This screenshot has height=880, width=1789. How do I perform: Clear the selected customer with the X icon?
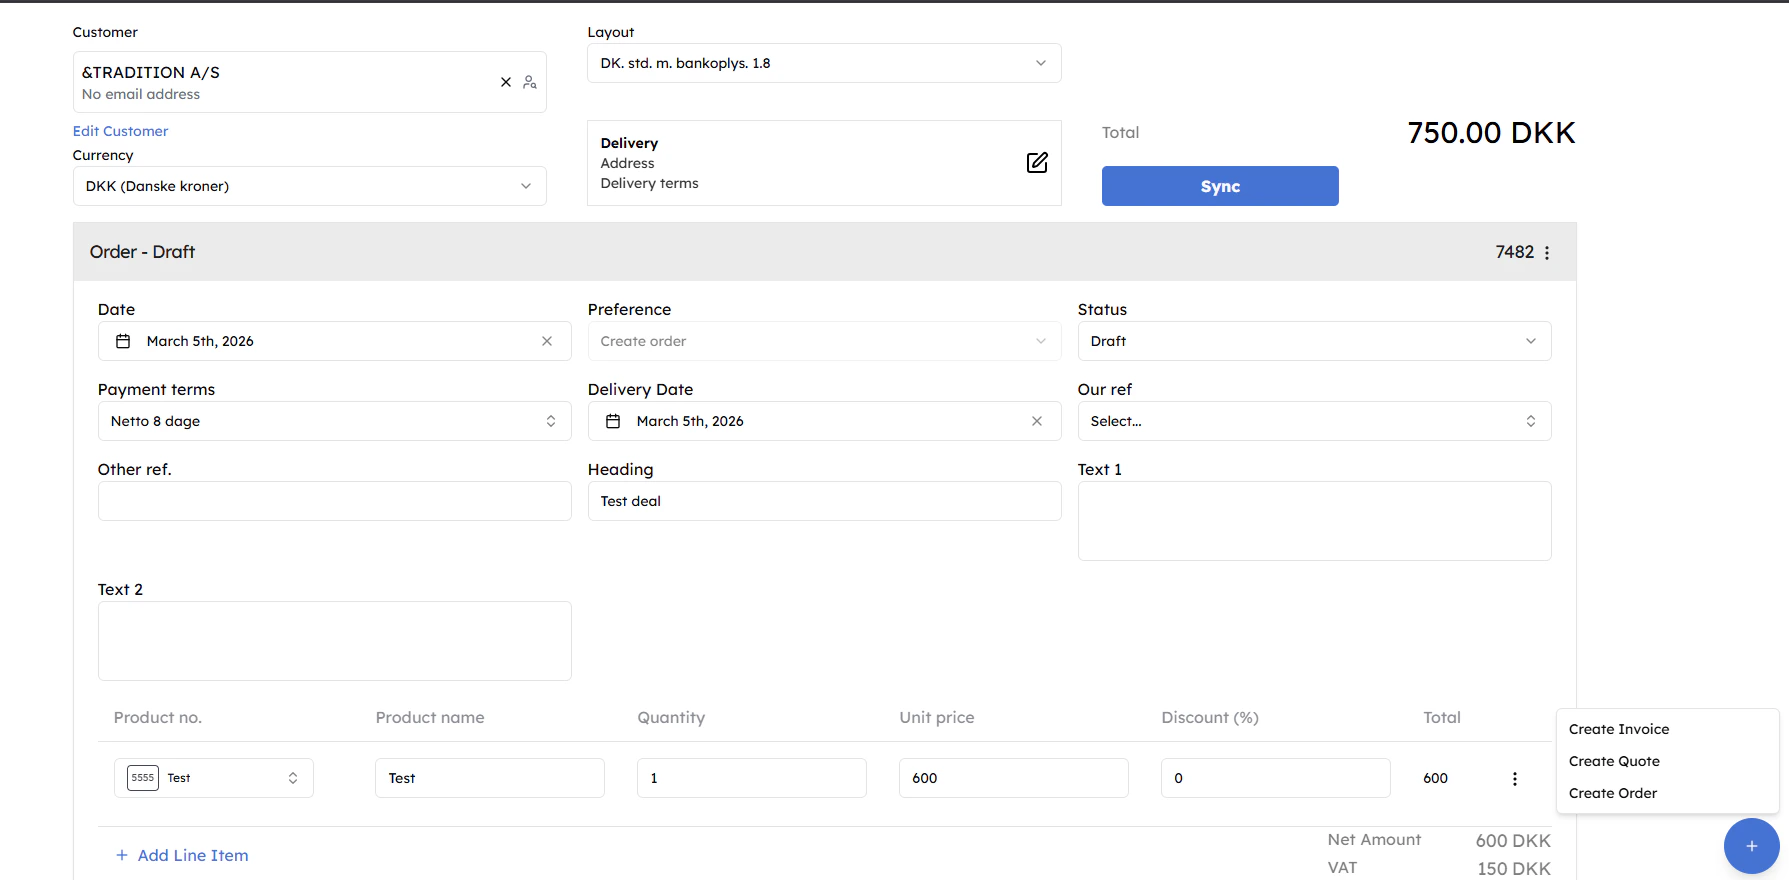(x=506, y=82)
